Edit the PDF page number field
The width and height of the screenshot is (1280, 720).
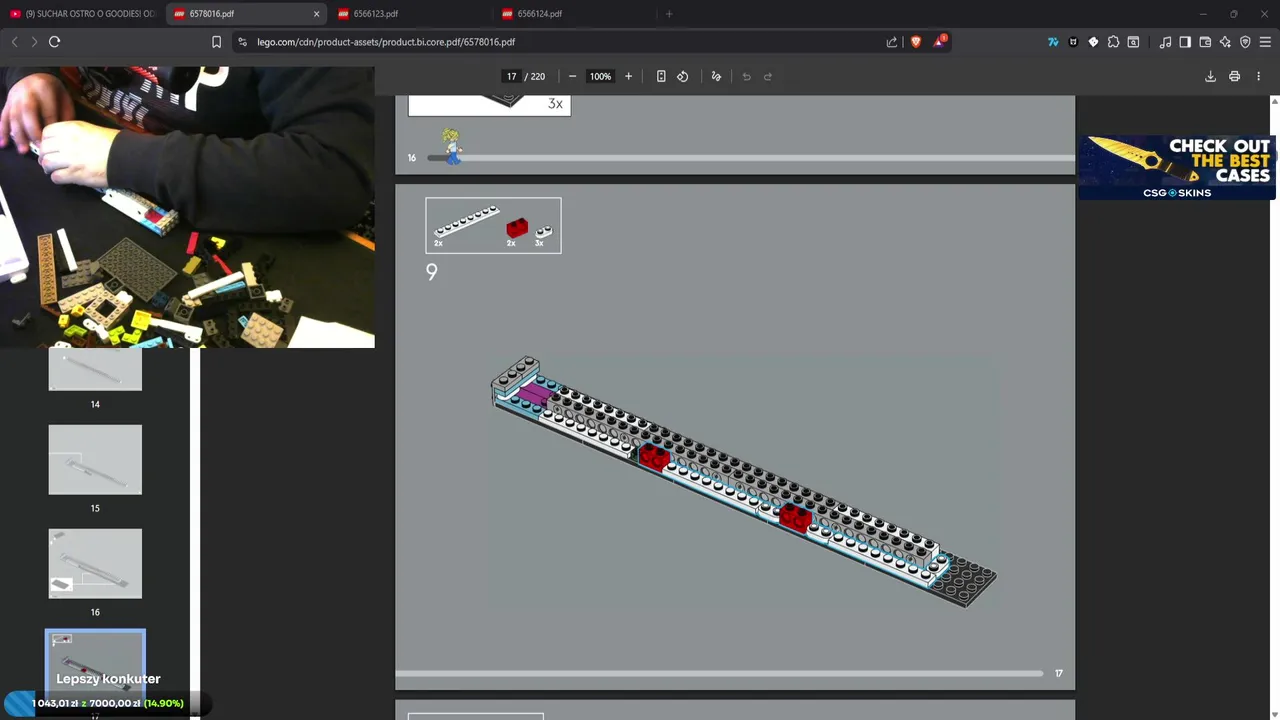pos(511,76)
